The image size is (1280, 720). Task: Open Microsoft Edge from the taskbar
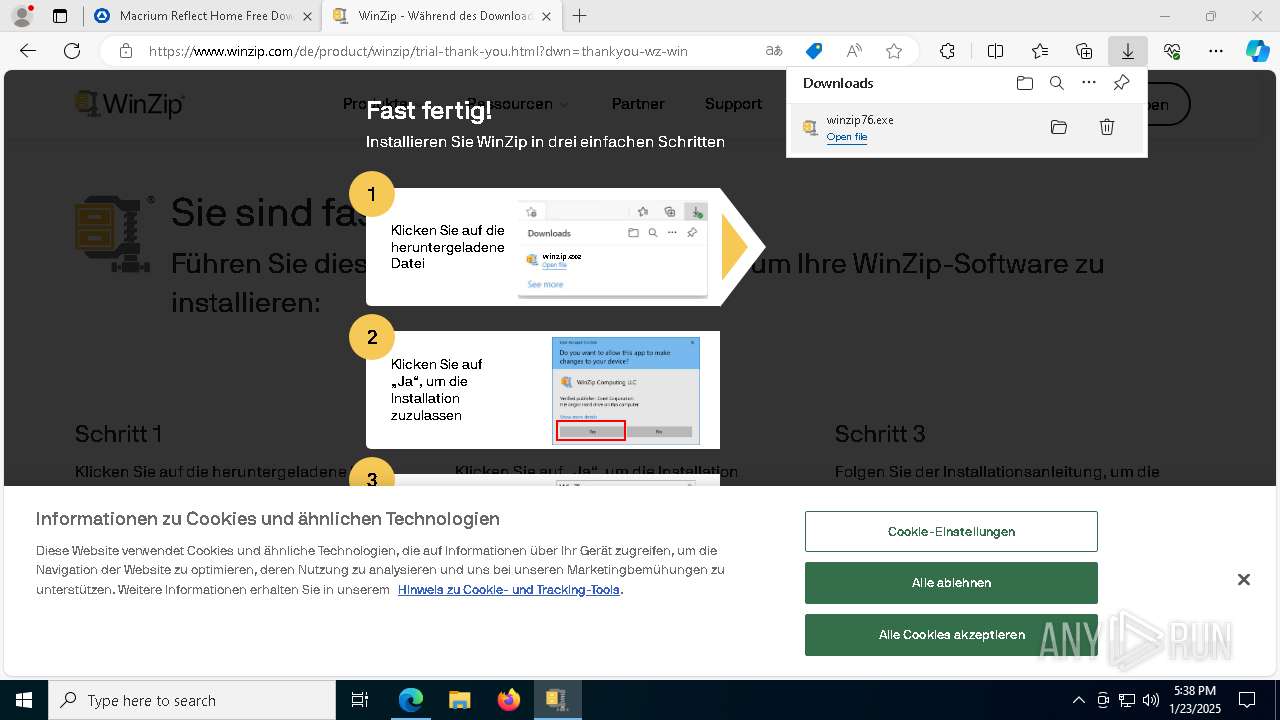(411, 700)
